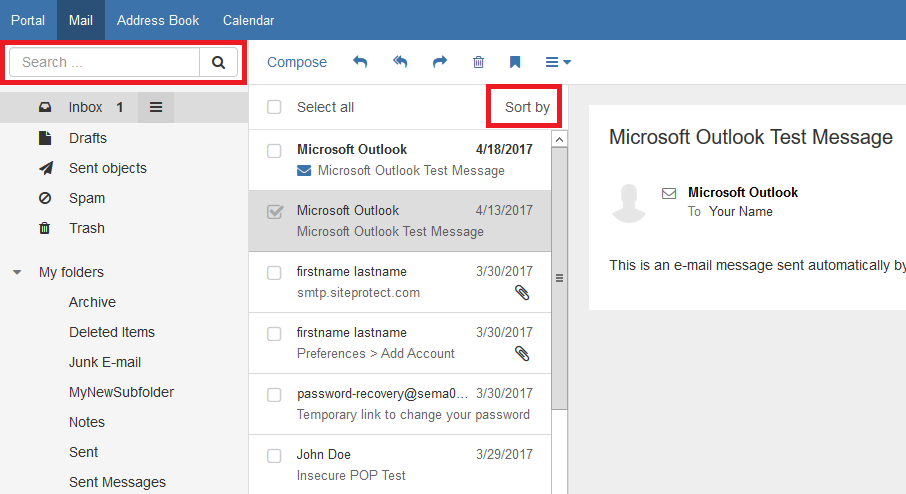Screen dimensions: 906x494
Task: Open the toolbar more-actions dropdown menu
Action: [x=558, y=62]
